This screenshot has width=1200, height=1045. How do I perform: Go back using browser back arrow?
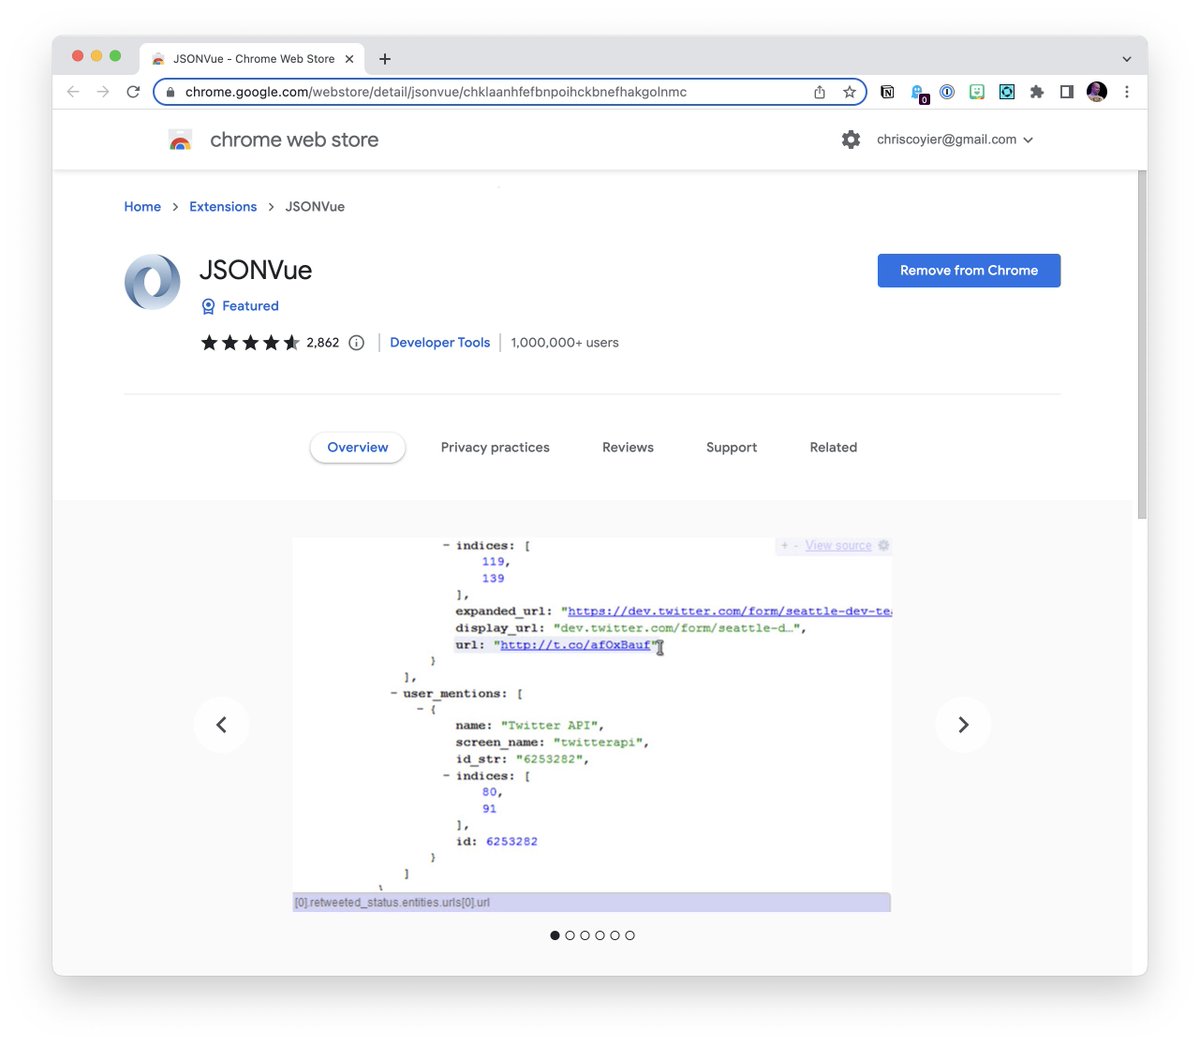(x=73, y=92)
